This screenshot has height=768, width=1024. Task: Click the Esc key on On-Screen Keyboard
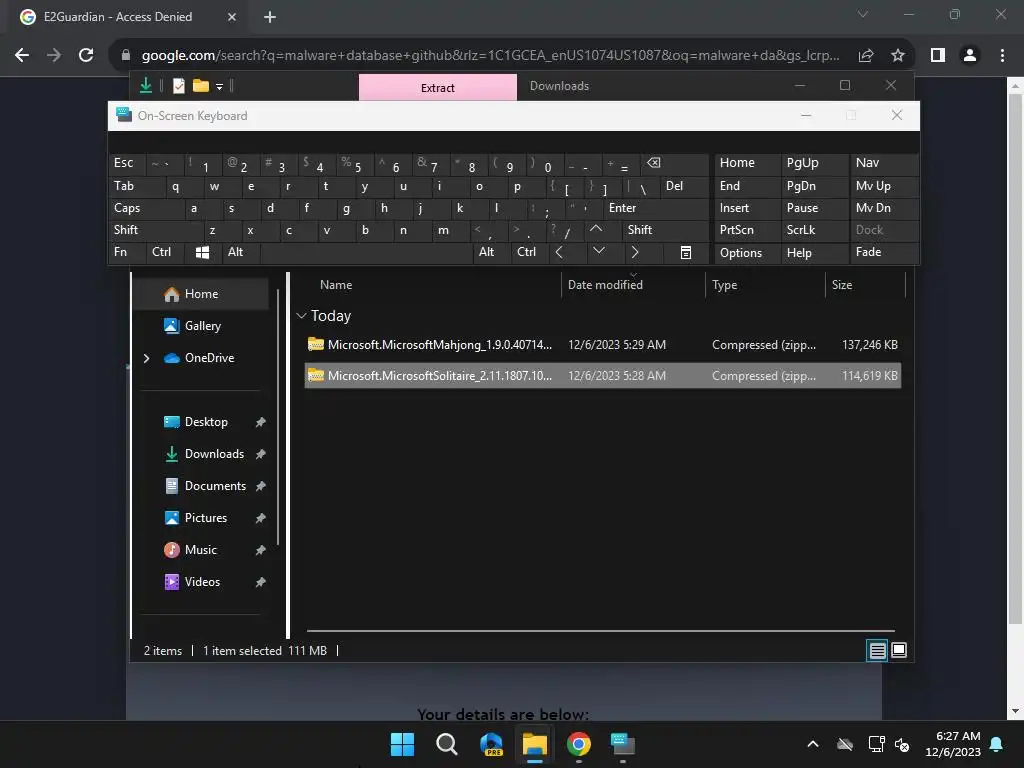pyautogui.click(x=127, y=163)
